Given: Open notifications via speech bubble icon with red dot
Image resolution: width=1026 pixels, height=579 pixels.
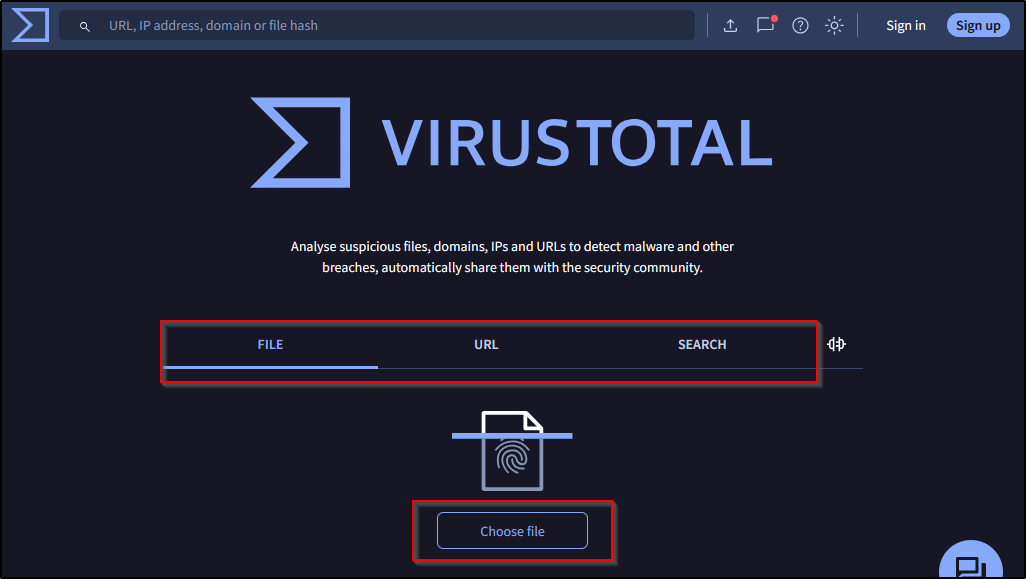Looking at the screenshot, I should click(x=765, y=25).
